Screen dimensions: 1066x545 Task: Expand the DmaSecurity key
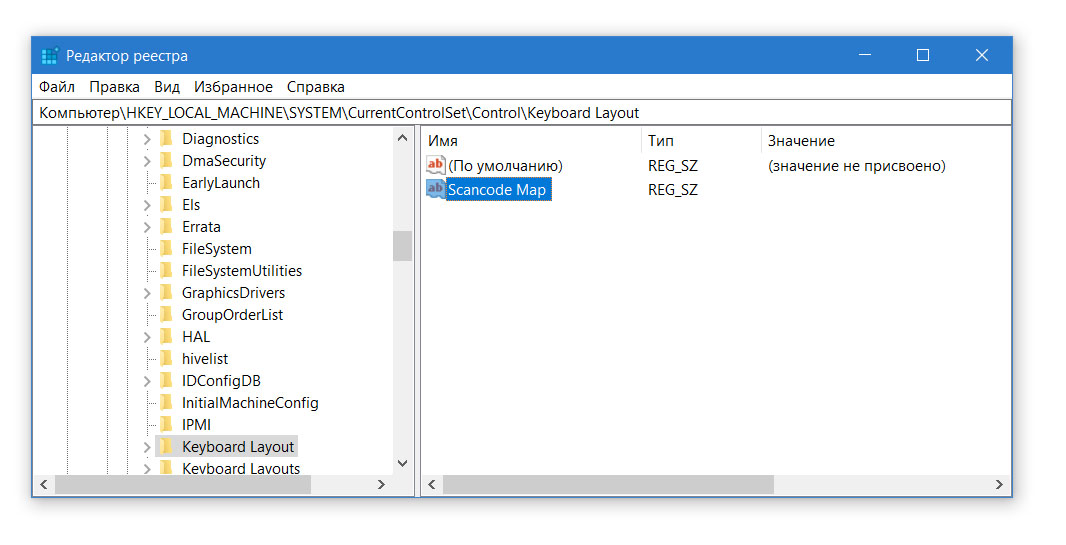point(147,161)
